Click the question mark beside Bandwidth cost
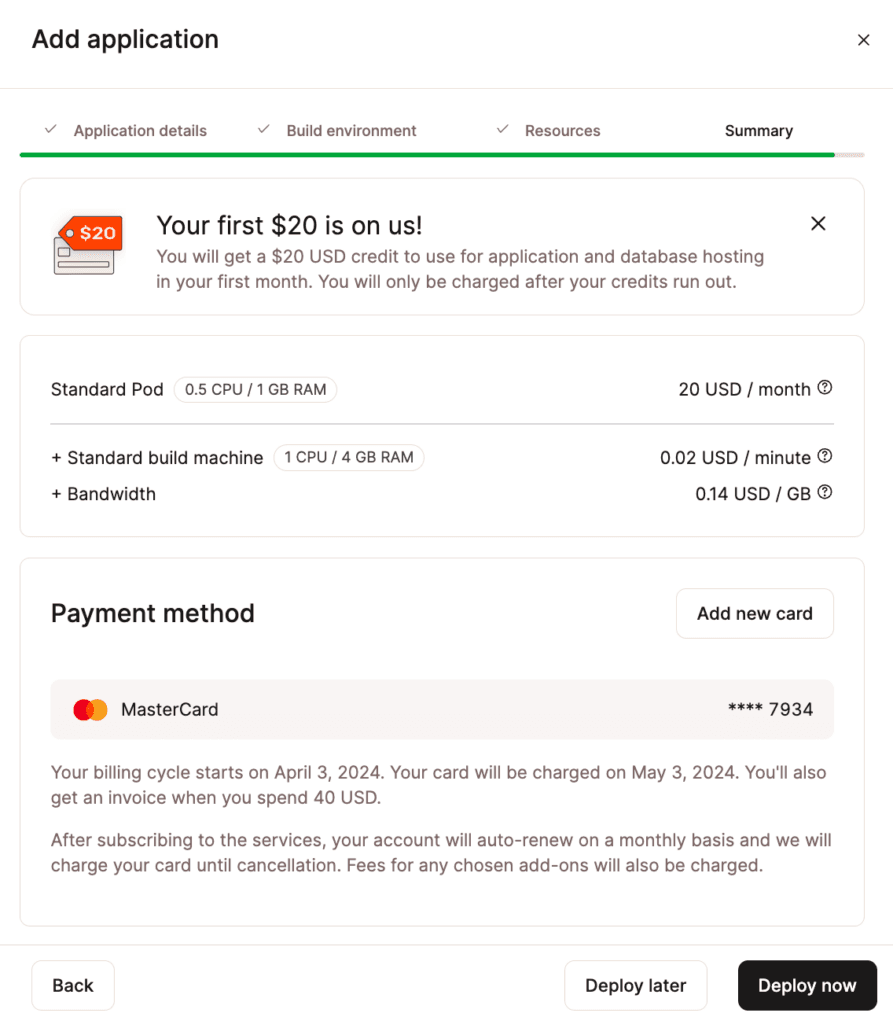 click(x=825, y=492)
